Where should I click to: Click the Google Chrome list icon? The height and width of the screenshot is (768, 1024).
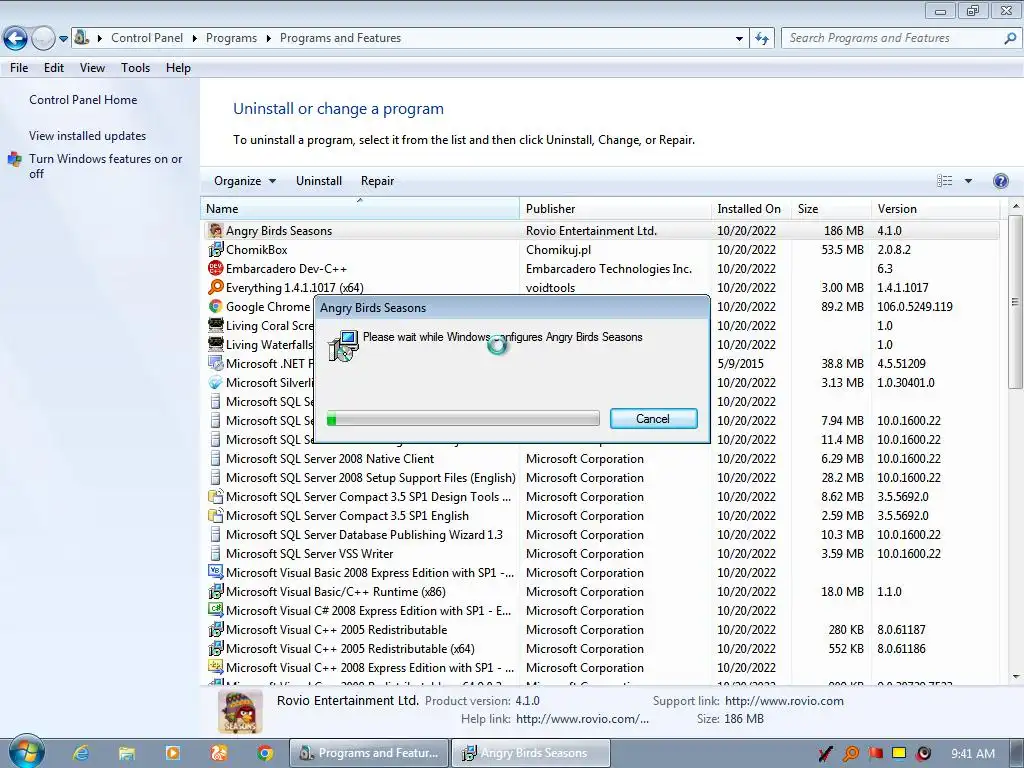pyautogui.click(x=216, y=306)
